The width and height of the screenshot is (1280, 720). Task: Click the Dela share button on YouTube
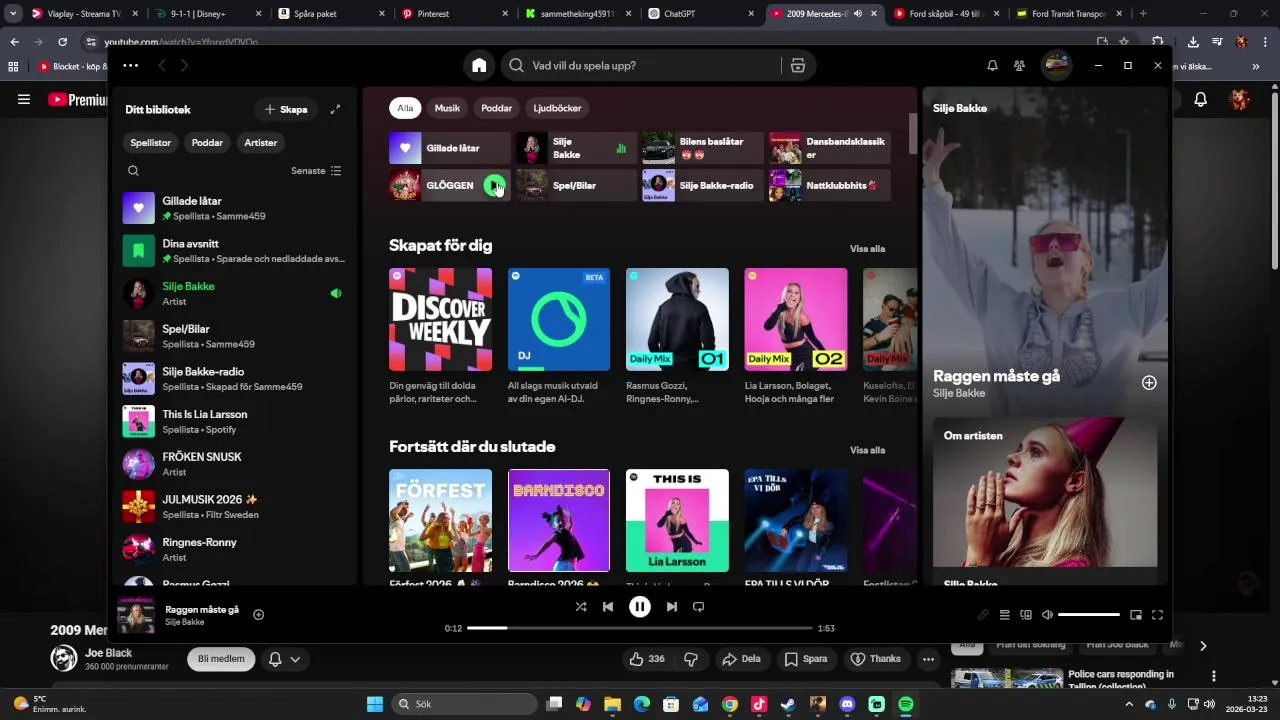point(741,659)
